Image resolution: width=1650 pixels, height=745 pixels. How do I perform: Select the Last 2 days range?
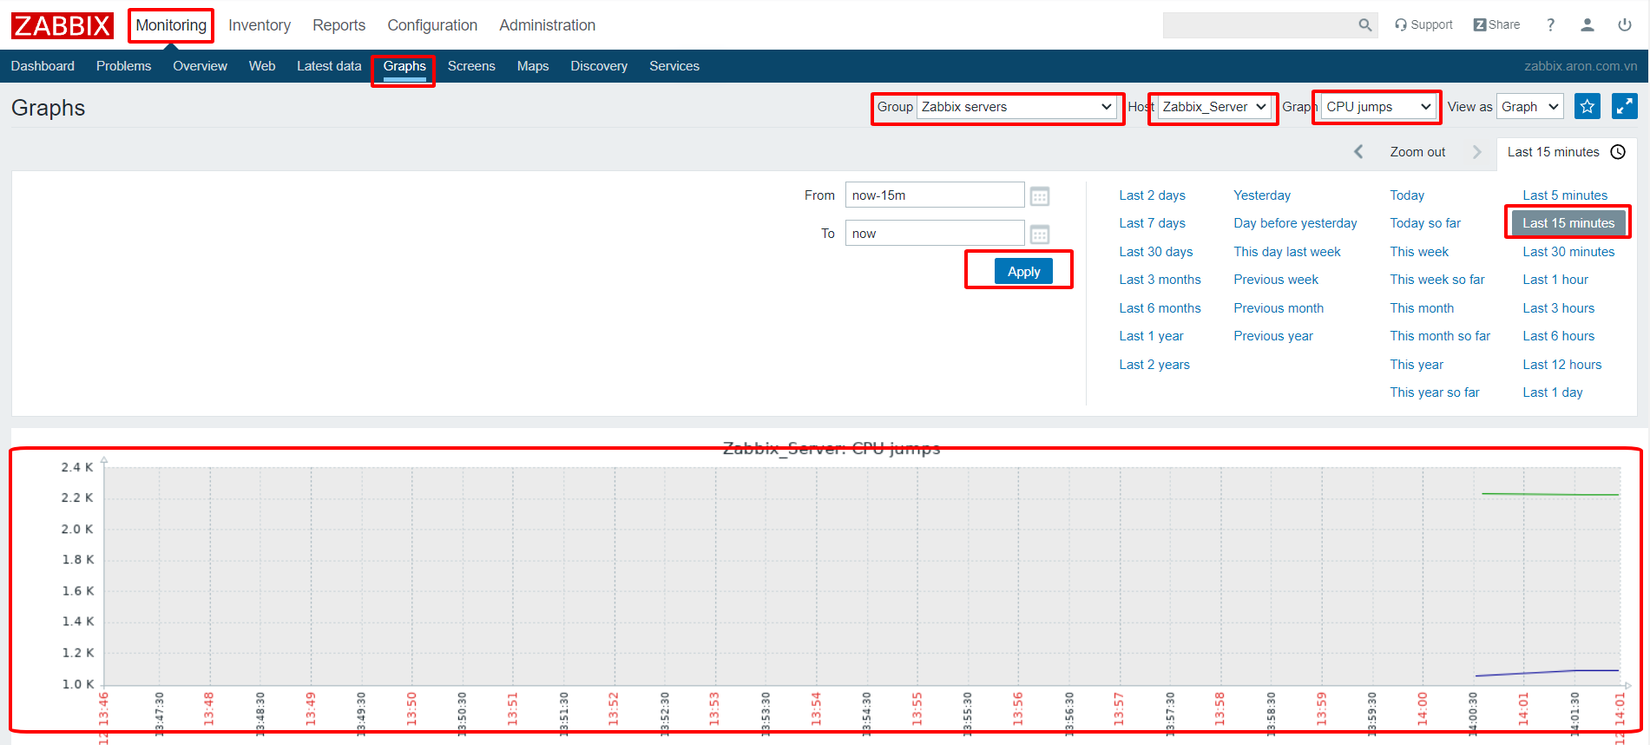coord(1152,195)
